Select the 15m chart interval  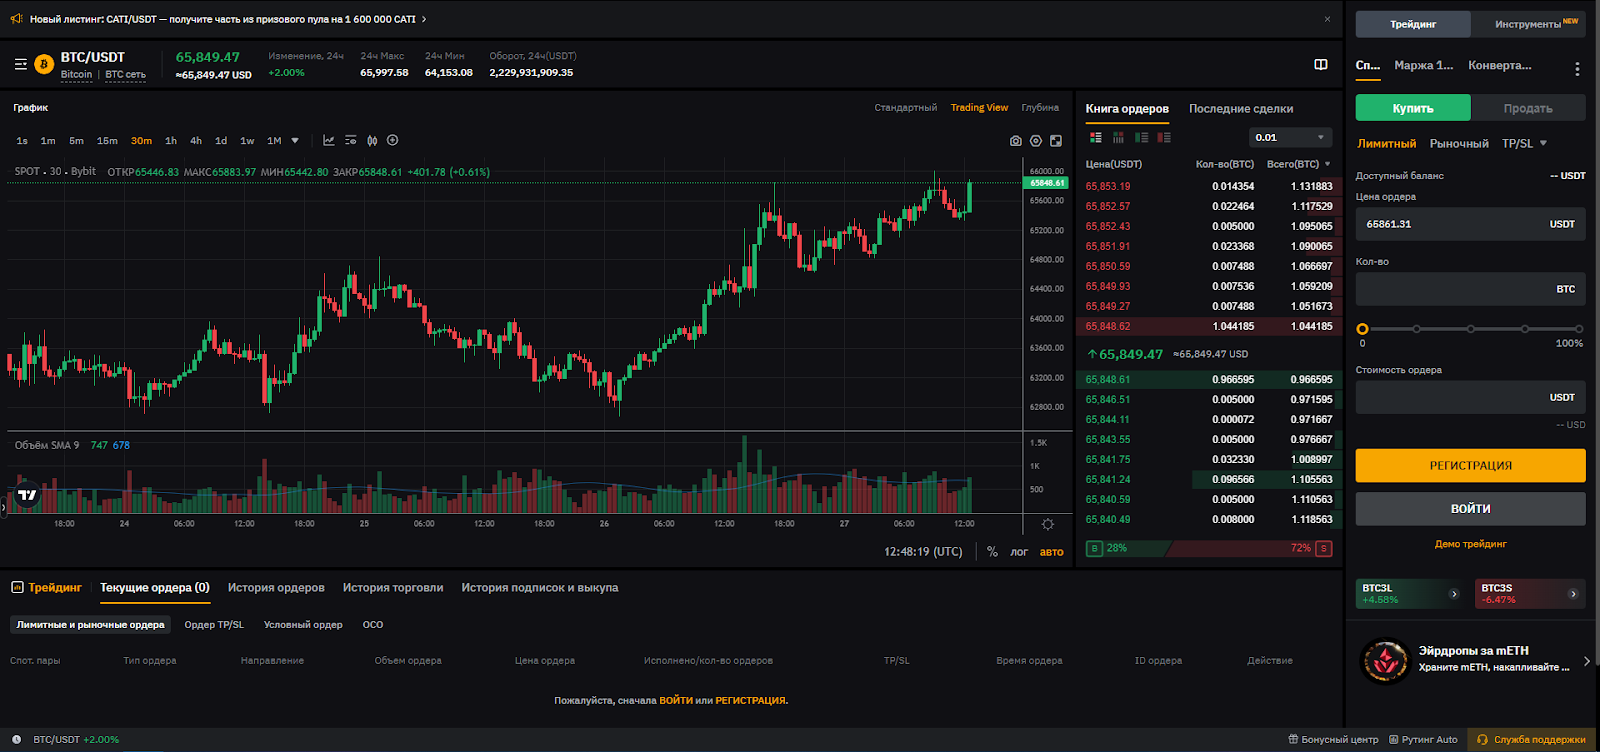coord(107,141)
